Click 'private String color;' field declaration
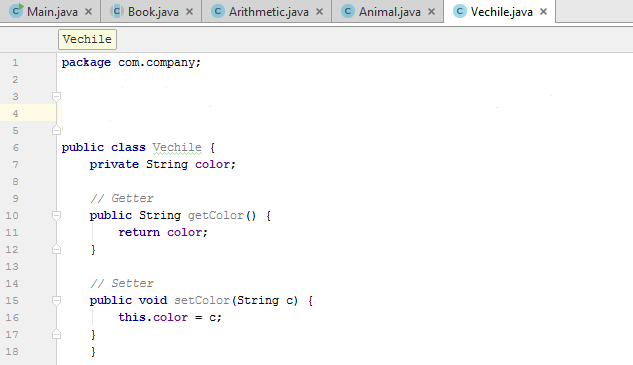The height and width of the screenshot is (365, 633). tap(163, 164)
